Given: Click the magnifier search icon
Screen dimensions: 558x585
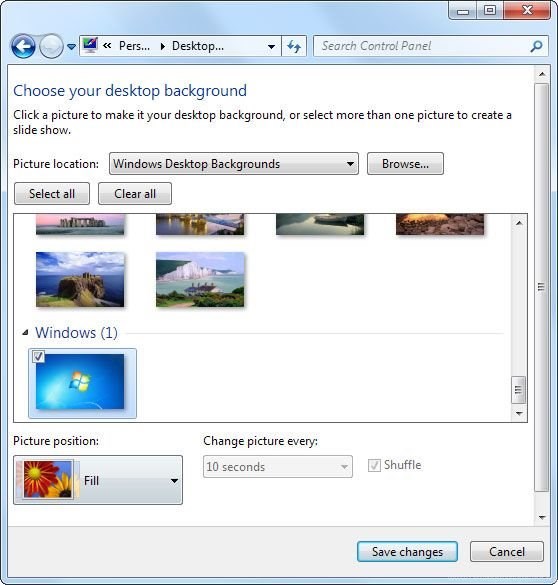Looking at the screenshot, I should [x=536, y=46].
